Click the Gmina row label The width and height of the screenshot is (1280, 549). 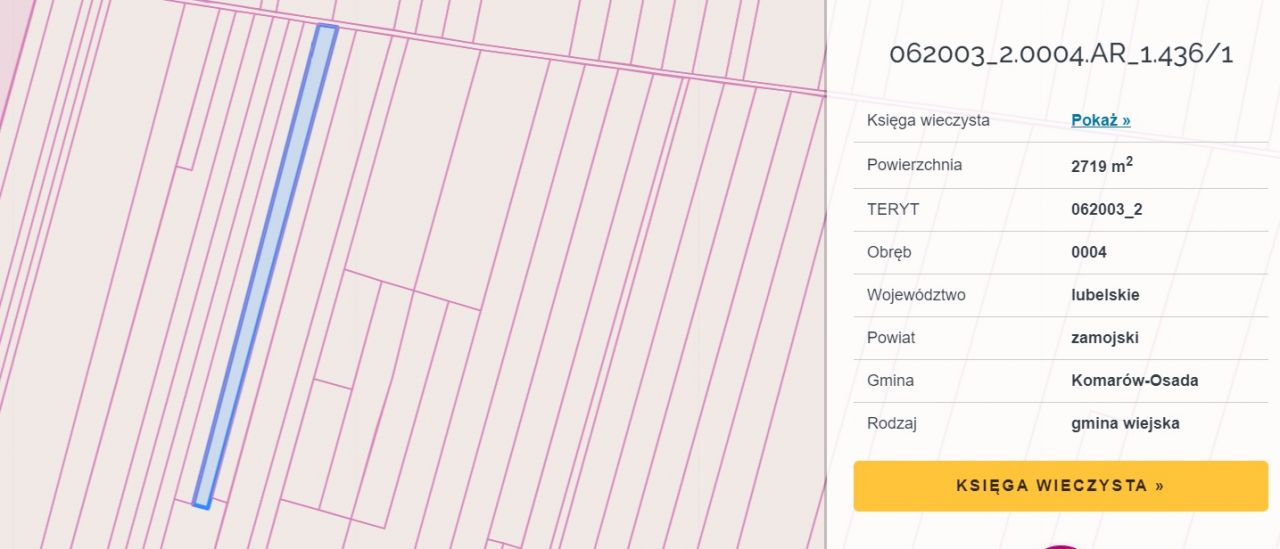(890, 380)
